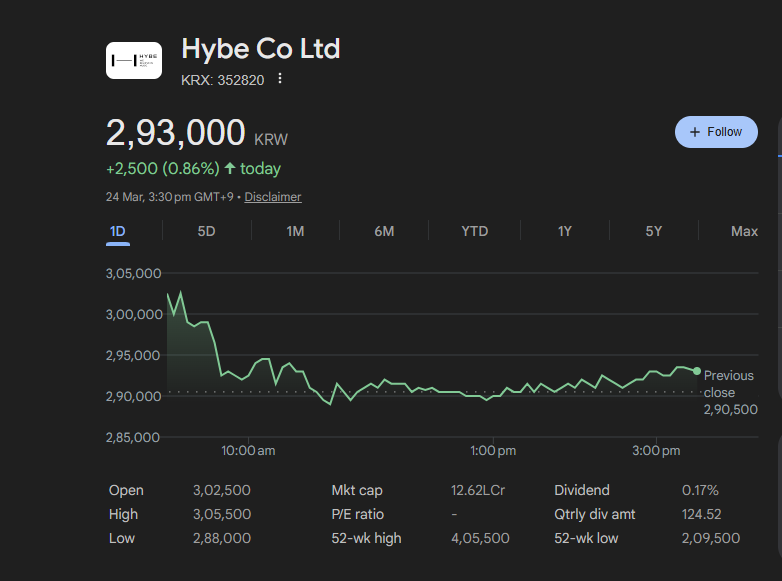782x581 pixels.
Task: Select the Max chart range tab
Action: click(744, 231)
